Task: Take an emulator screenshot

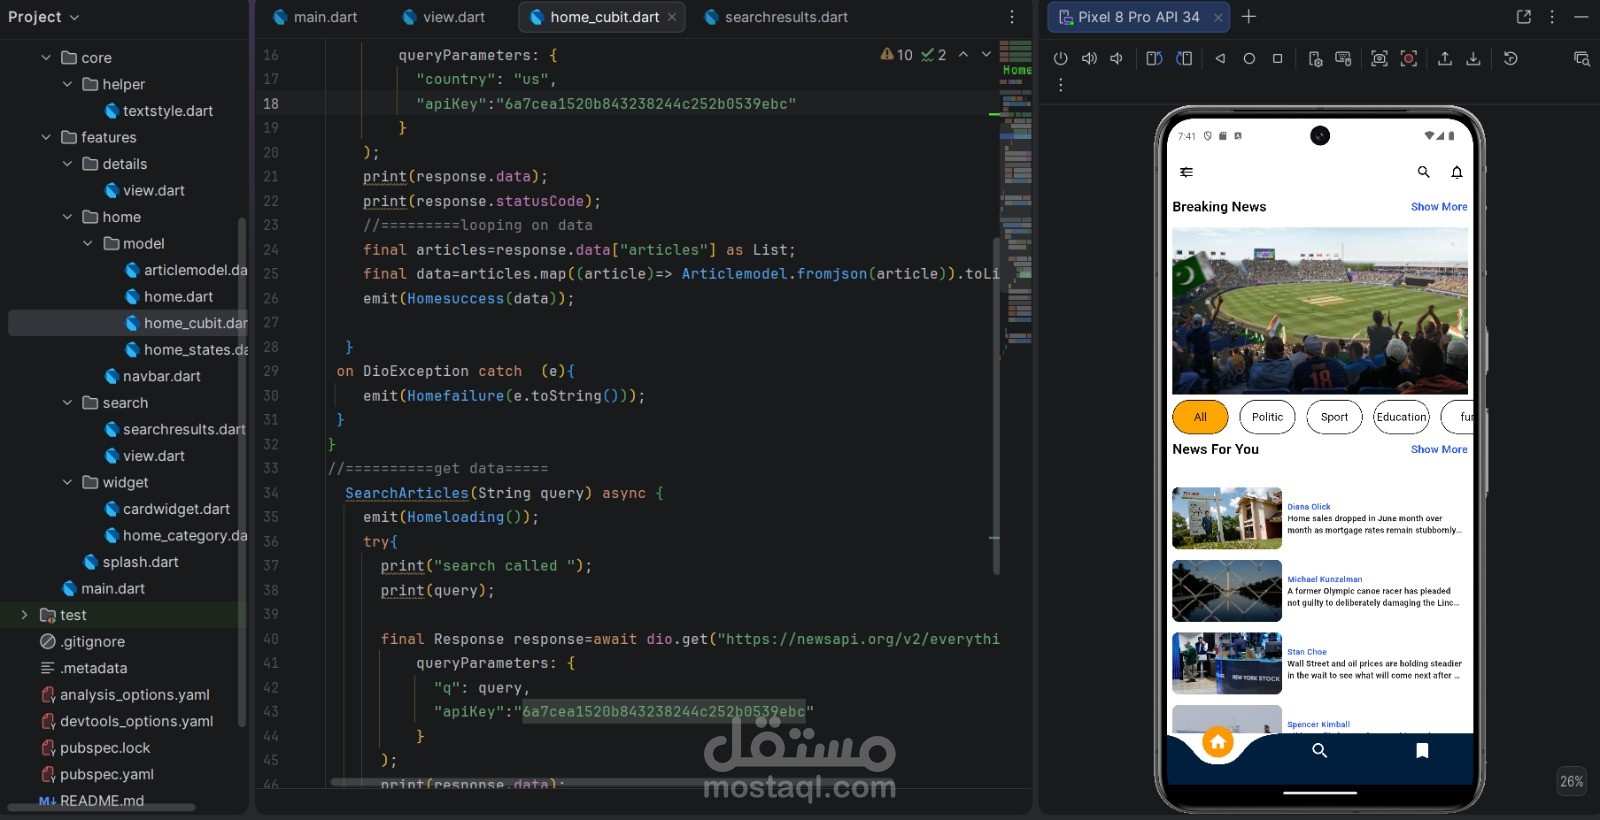Action: point(1379,59)
